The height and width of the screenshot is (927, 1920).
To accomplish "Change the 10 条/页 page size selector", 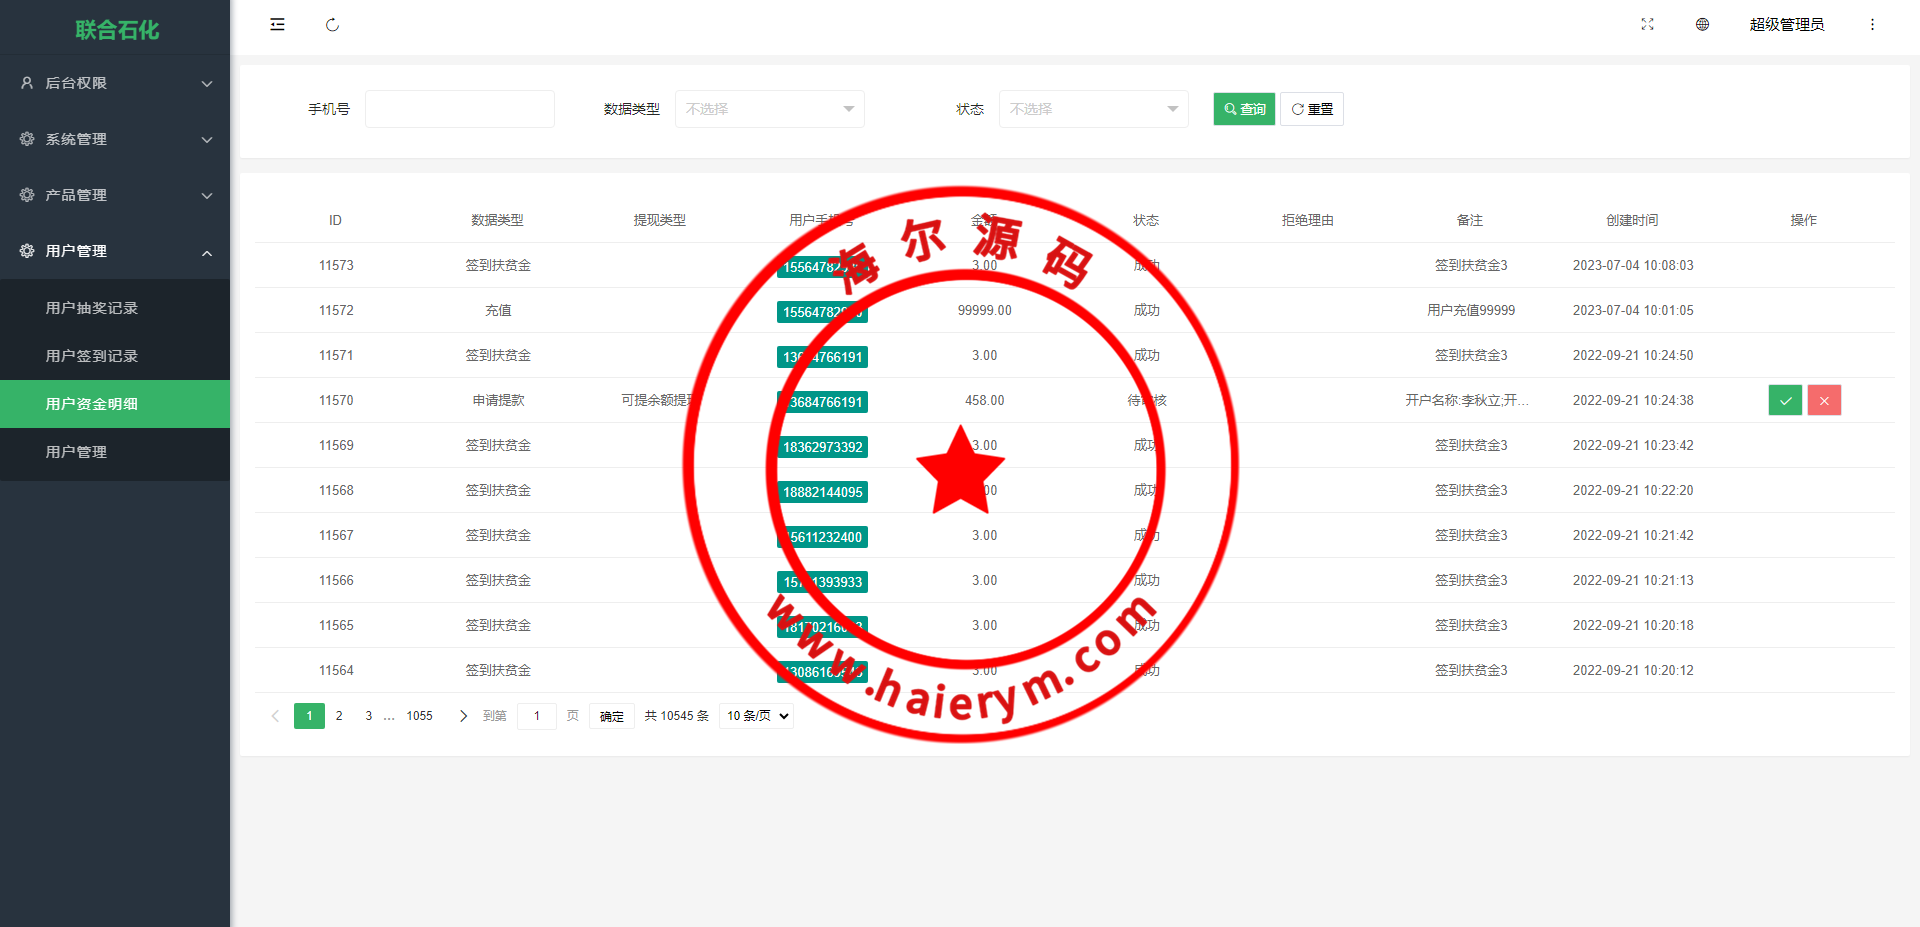I will [756, 716].
